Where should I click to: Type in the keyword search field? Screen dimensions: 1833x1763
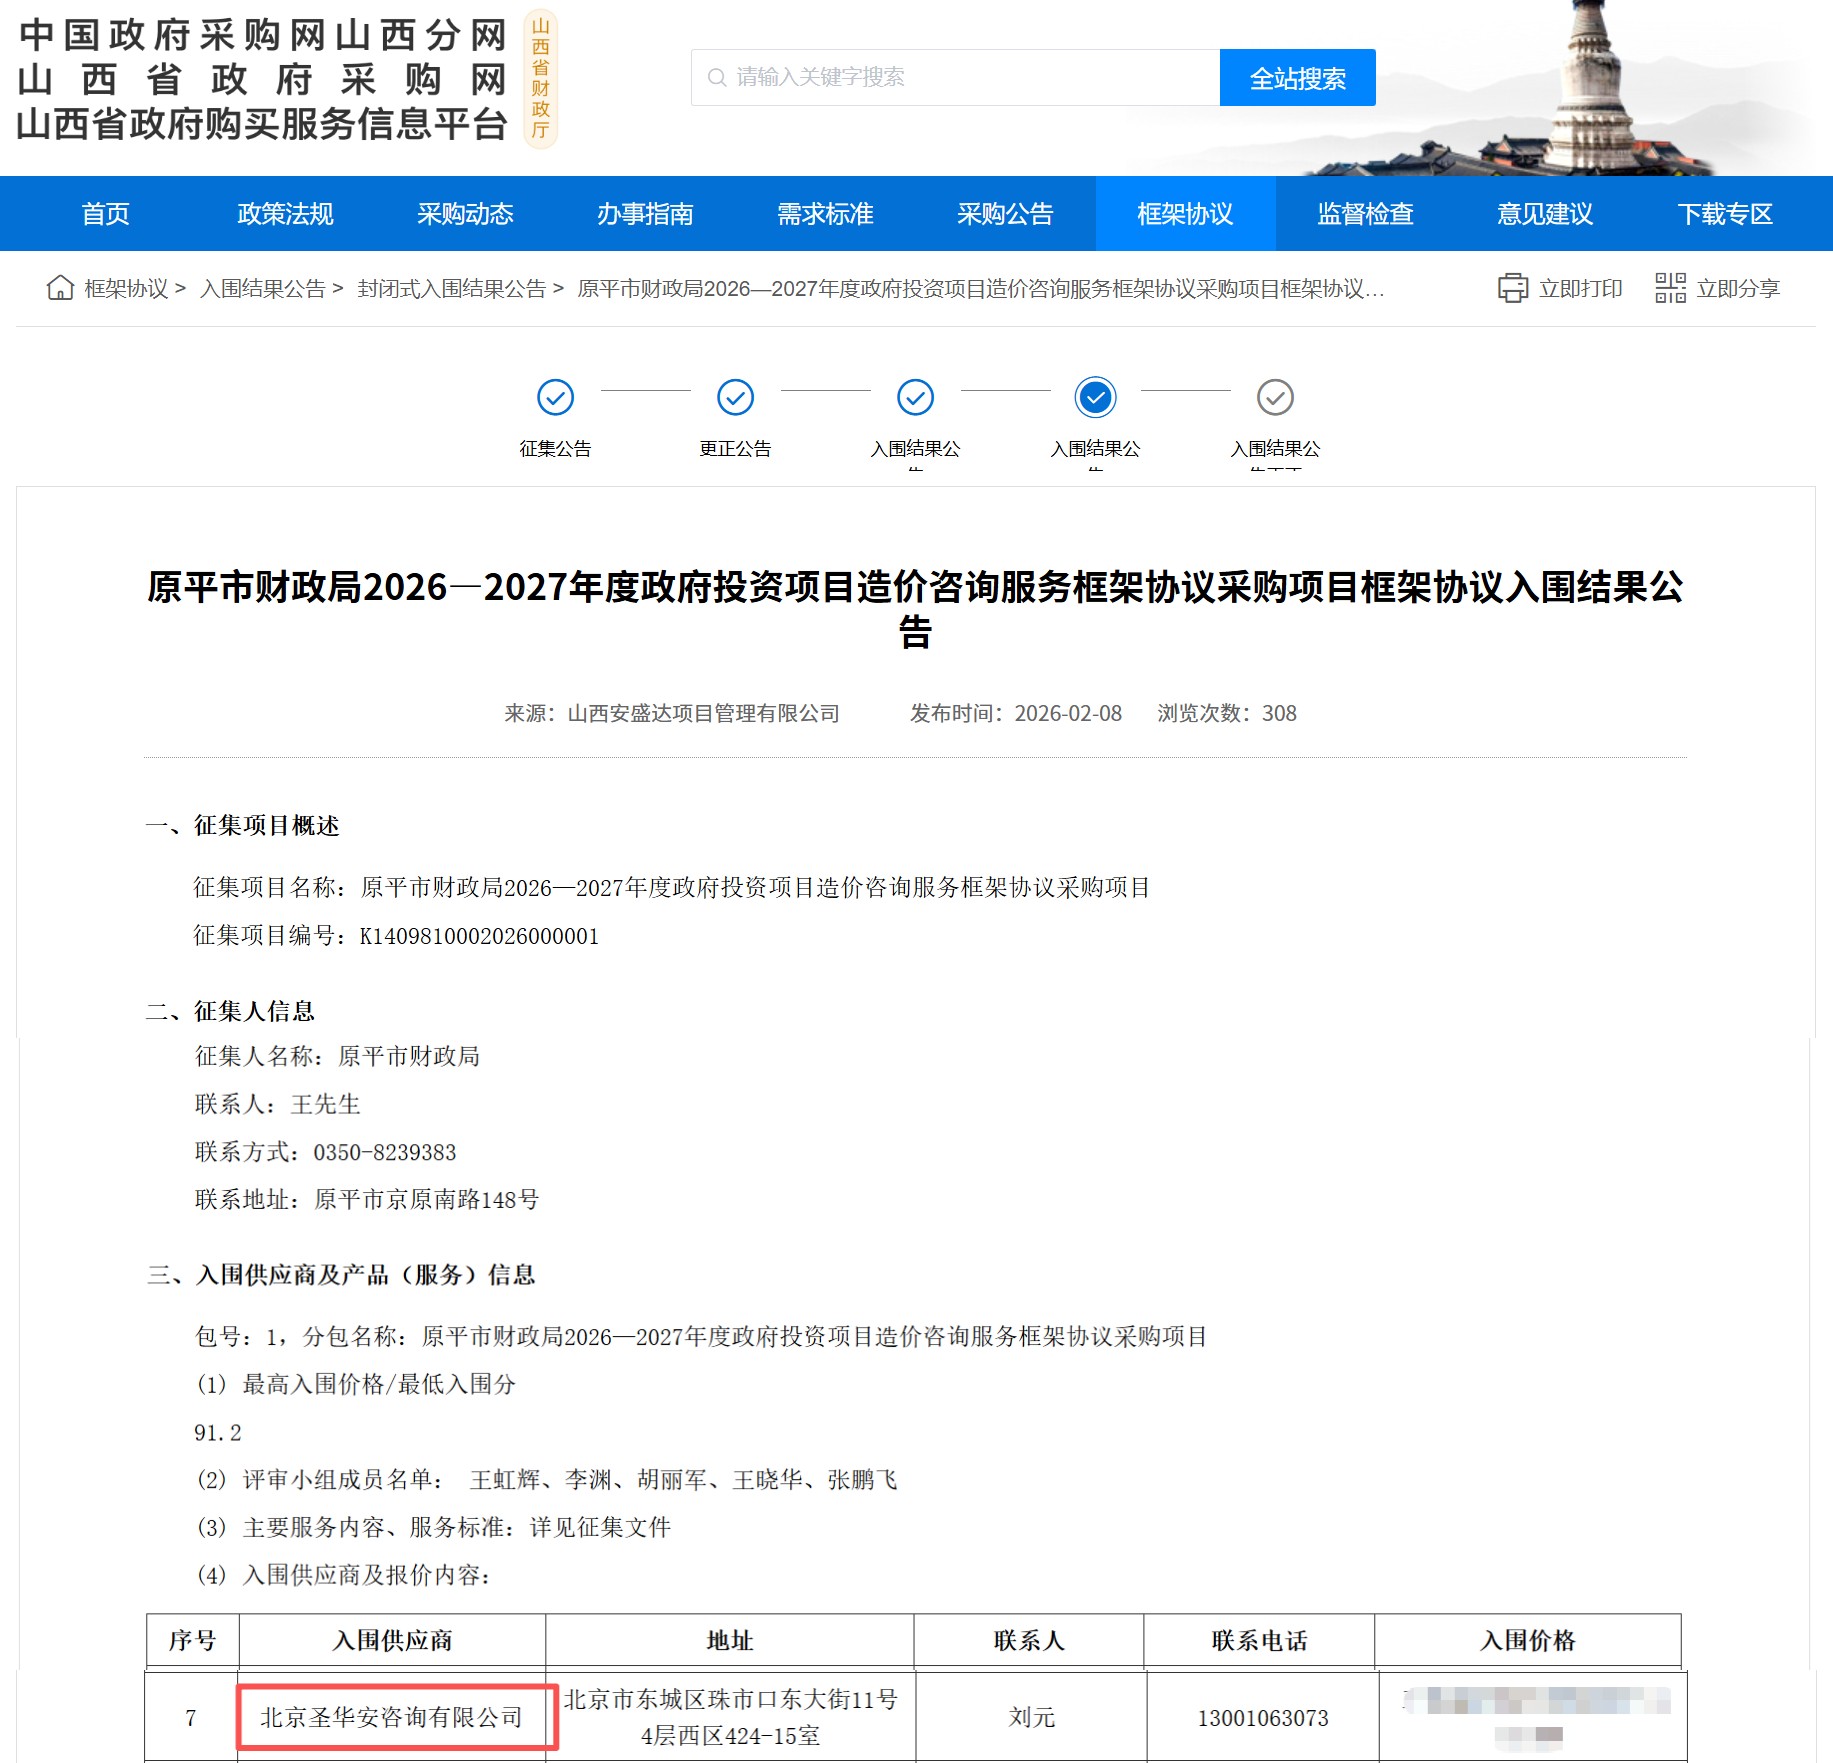[x=955, y=77]
